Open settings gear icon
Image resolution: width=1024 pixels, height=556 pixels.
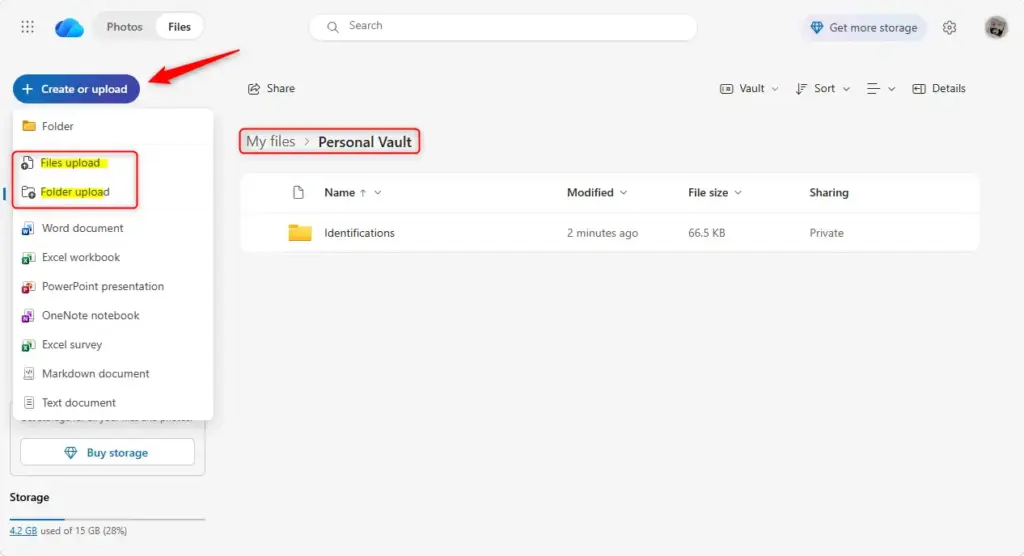click(x=950, y=27)
